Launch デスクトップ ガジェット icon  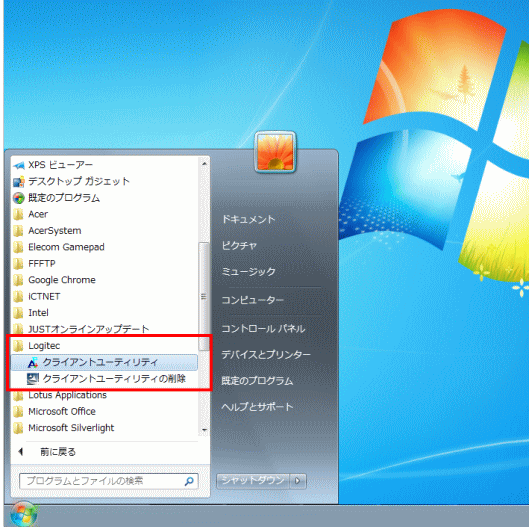(19, 182)
